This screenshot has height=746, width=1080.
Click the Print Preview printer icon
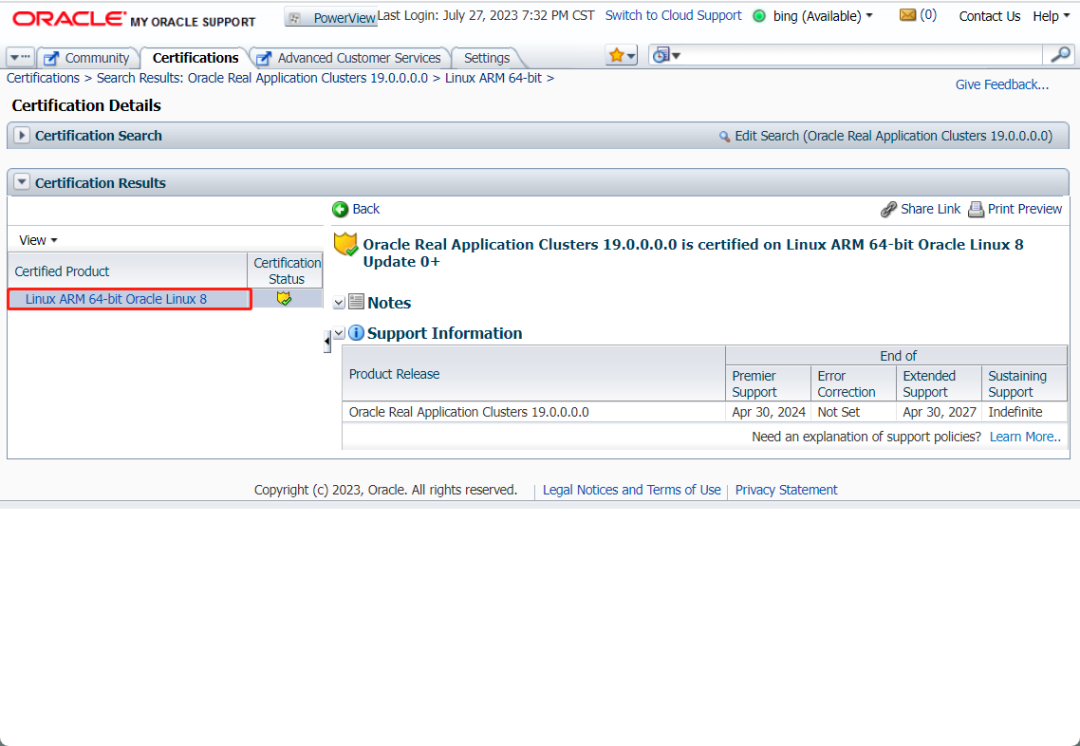click(x=976, y=209)
